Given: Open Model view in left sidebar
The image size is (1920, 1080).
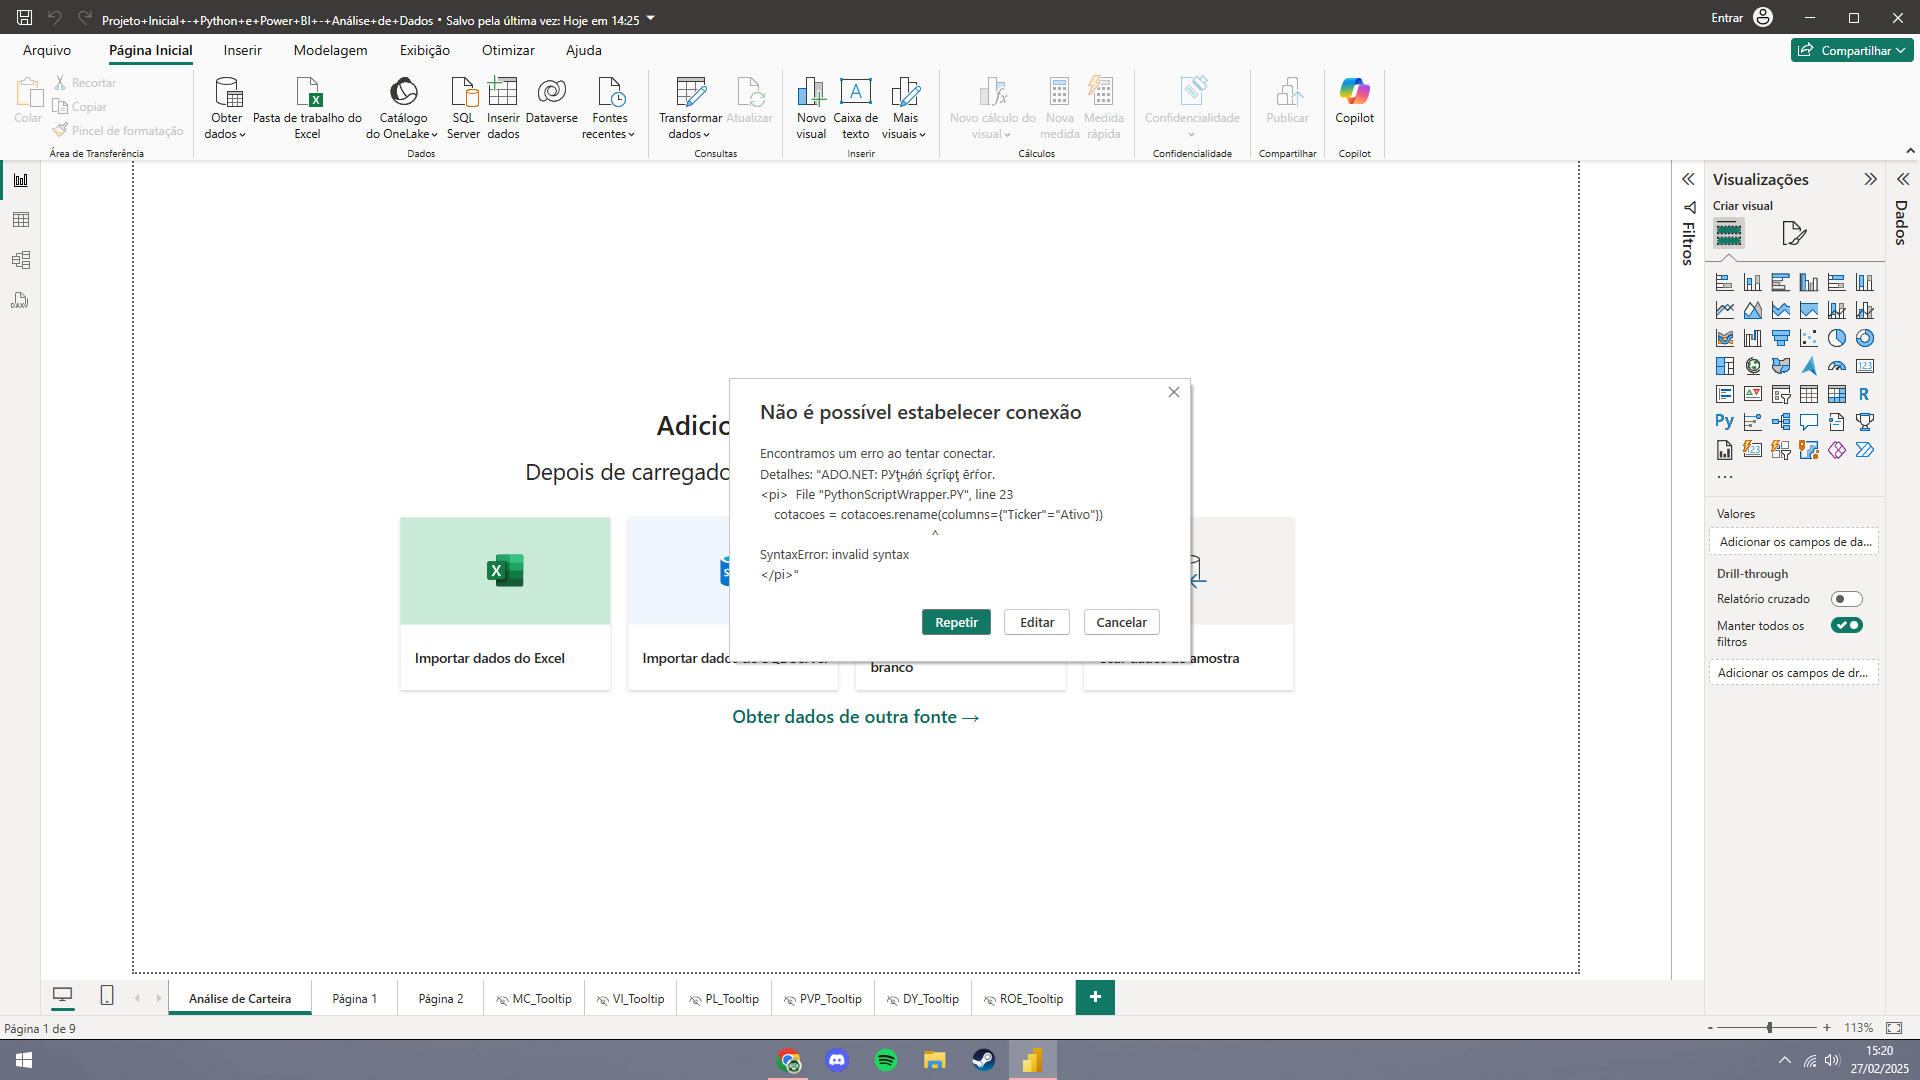Looking at the screenshot, I should pos(20,260).
